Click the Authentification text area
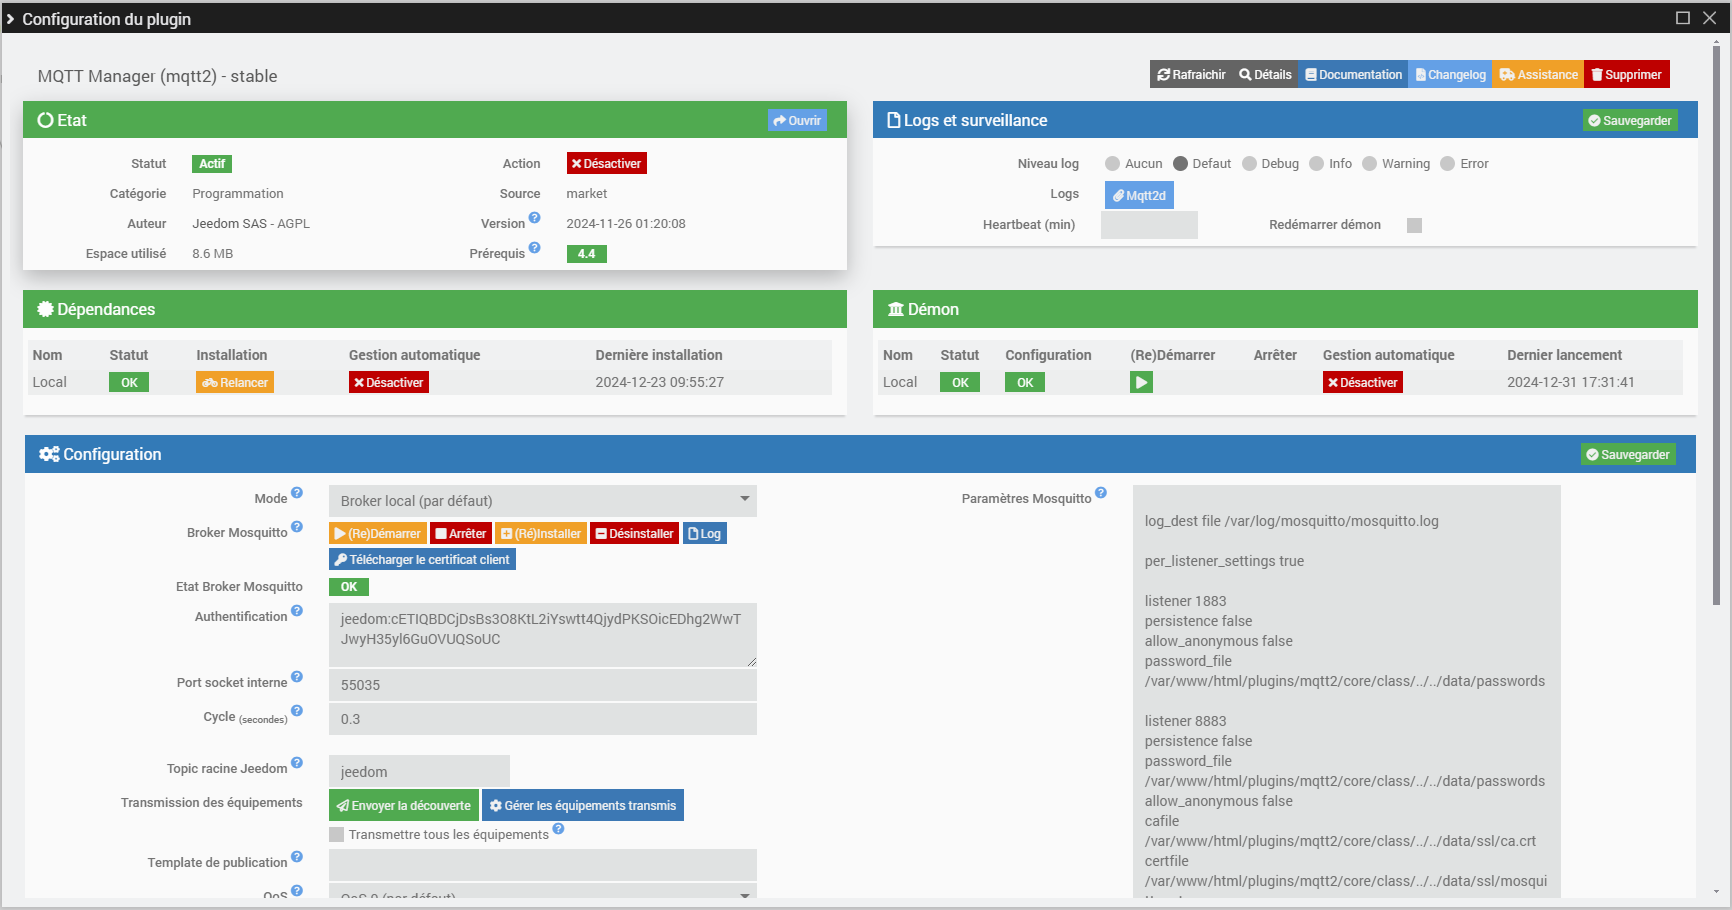 tap(543, 635)
